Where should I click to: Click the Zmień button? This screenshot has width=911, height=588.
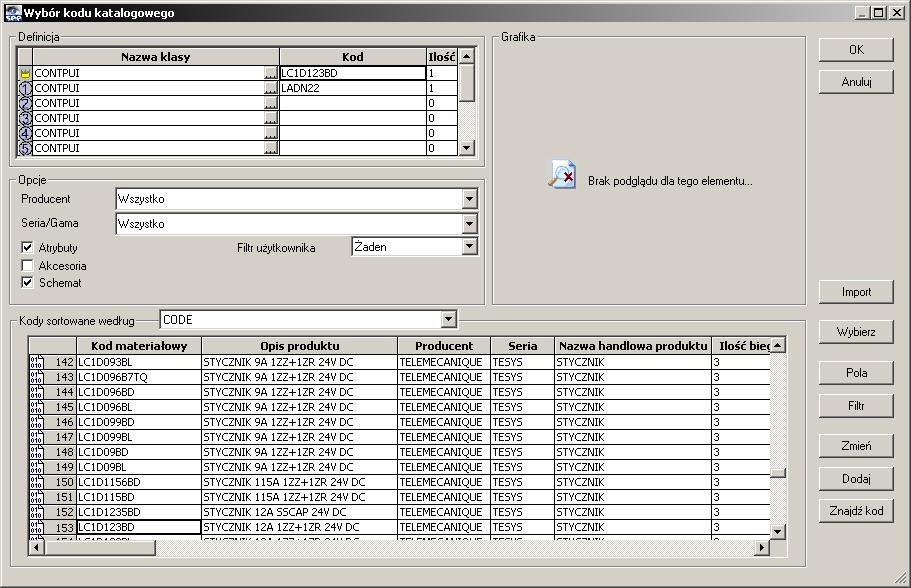[856, 446]
